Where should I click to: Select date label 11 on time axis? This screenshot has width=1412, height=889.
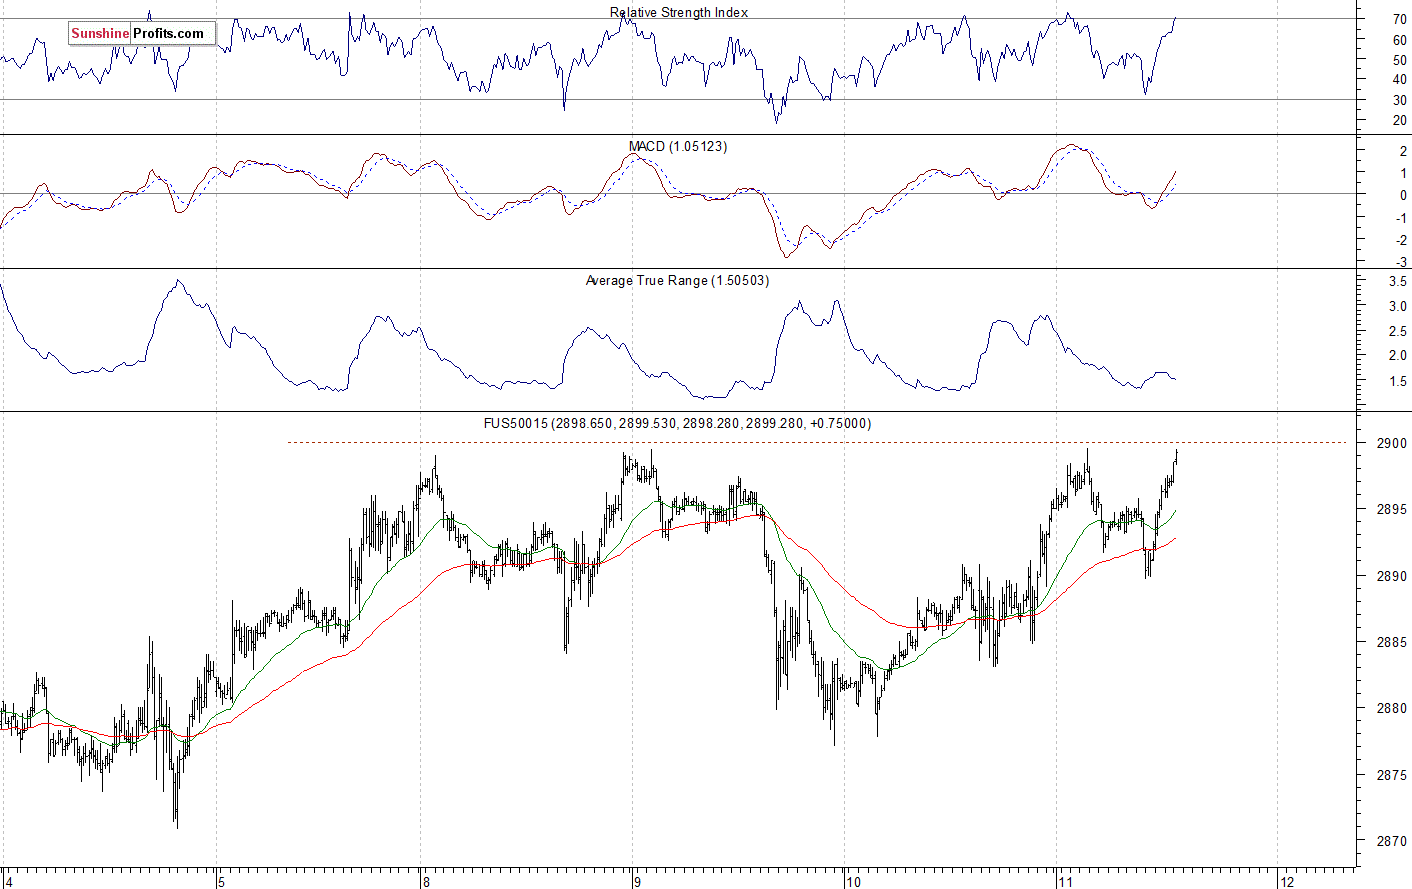(x=1065, y=881)
